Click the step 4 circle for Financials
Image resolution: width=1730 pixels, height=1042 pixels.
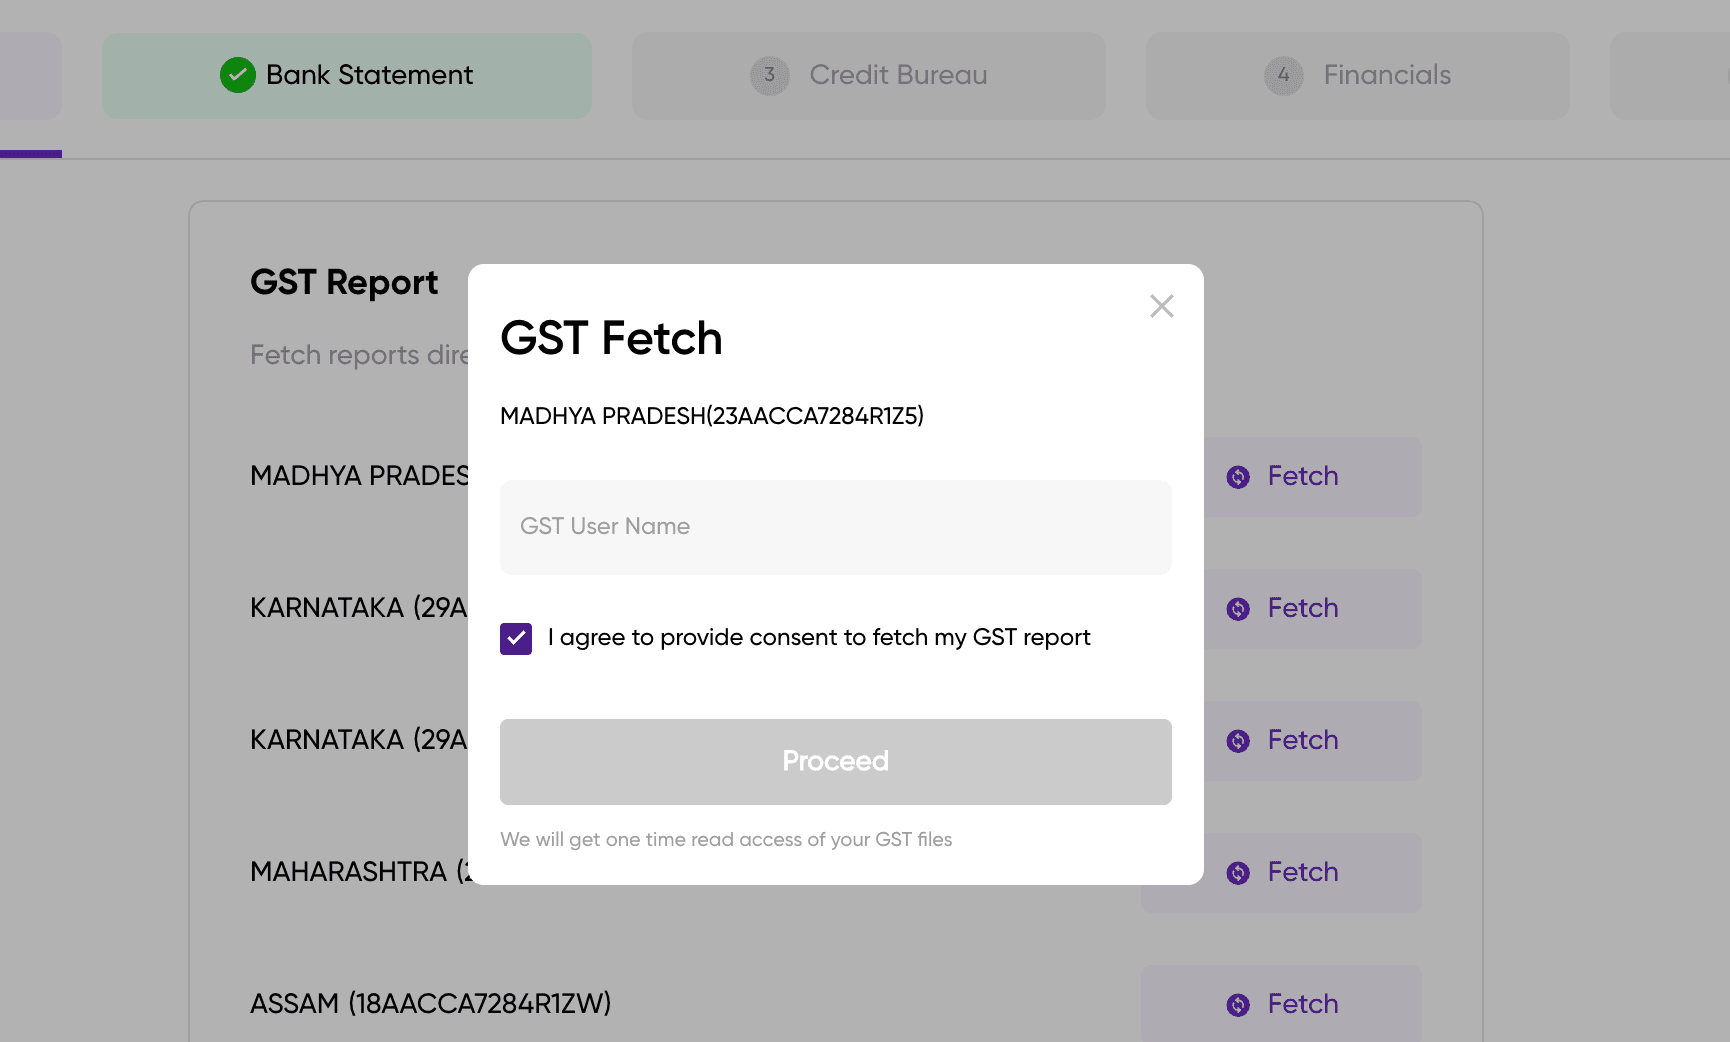1282,75
